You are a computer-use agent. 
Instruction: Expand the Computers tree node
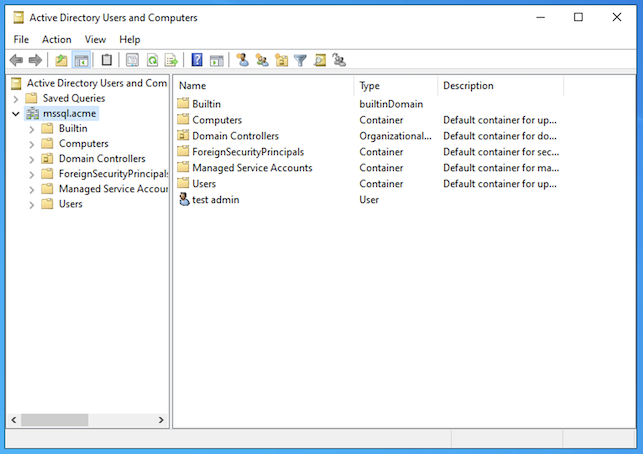pyautogui.click(x=32, y=144)
